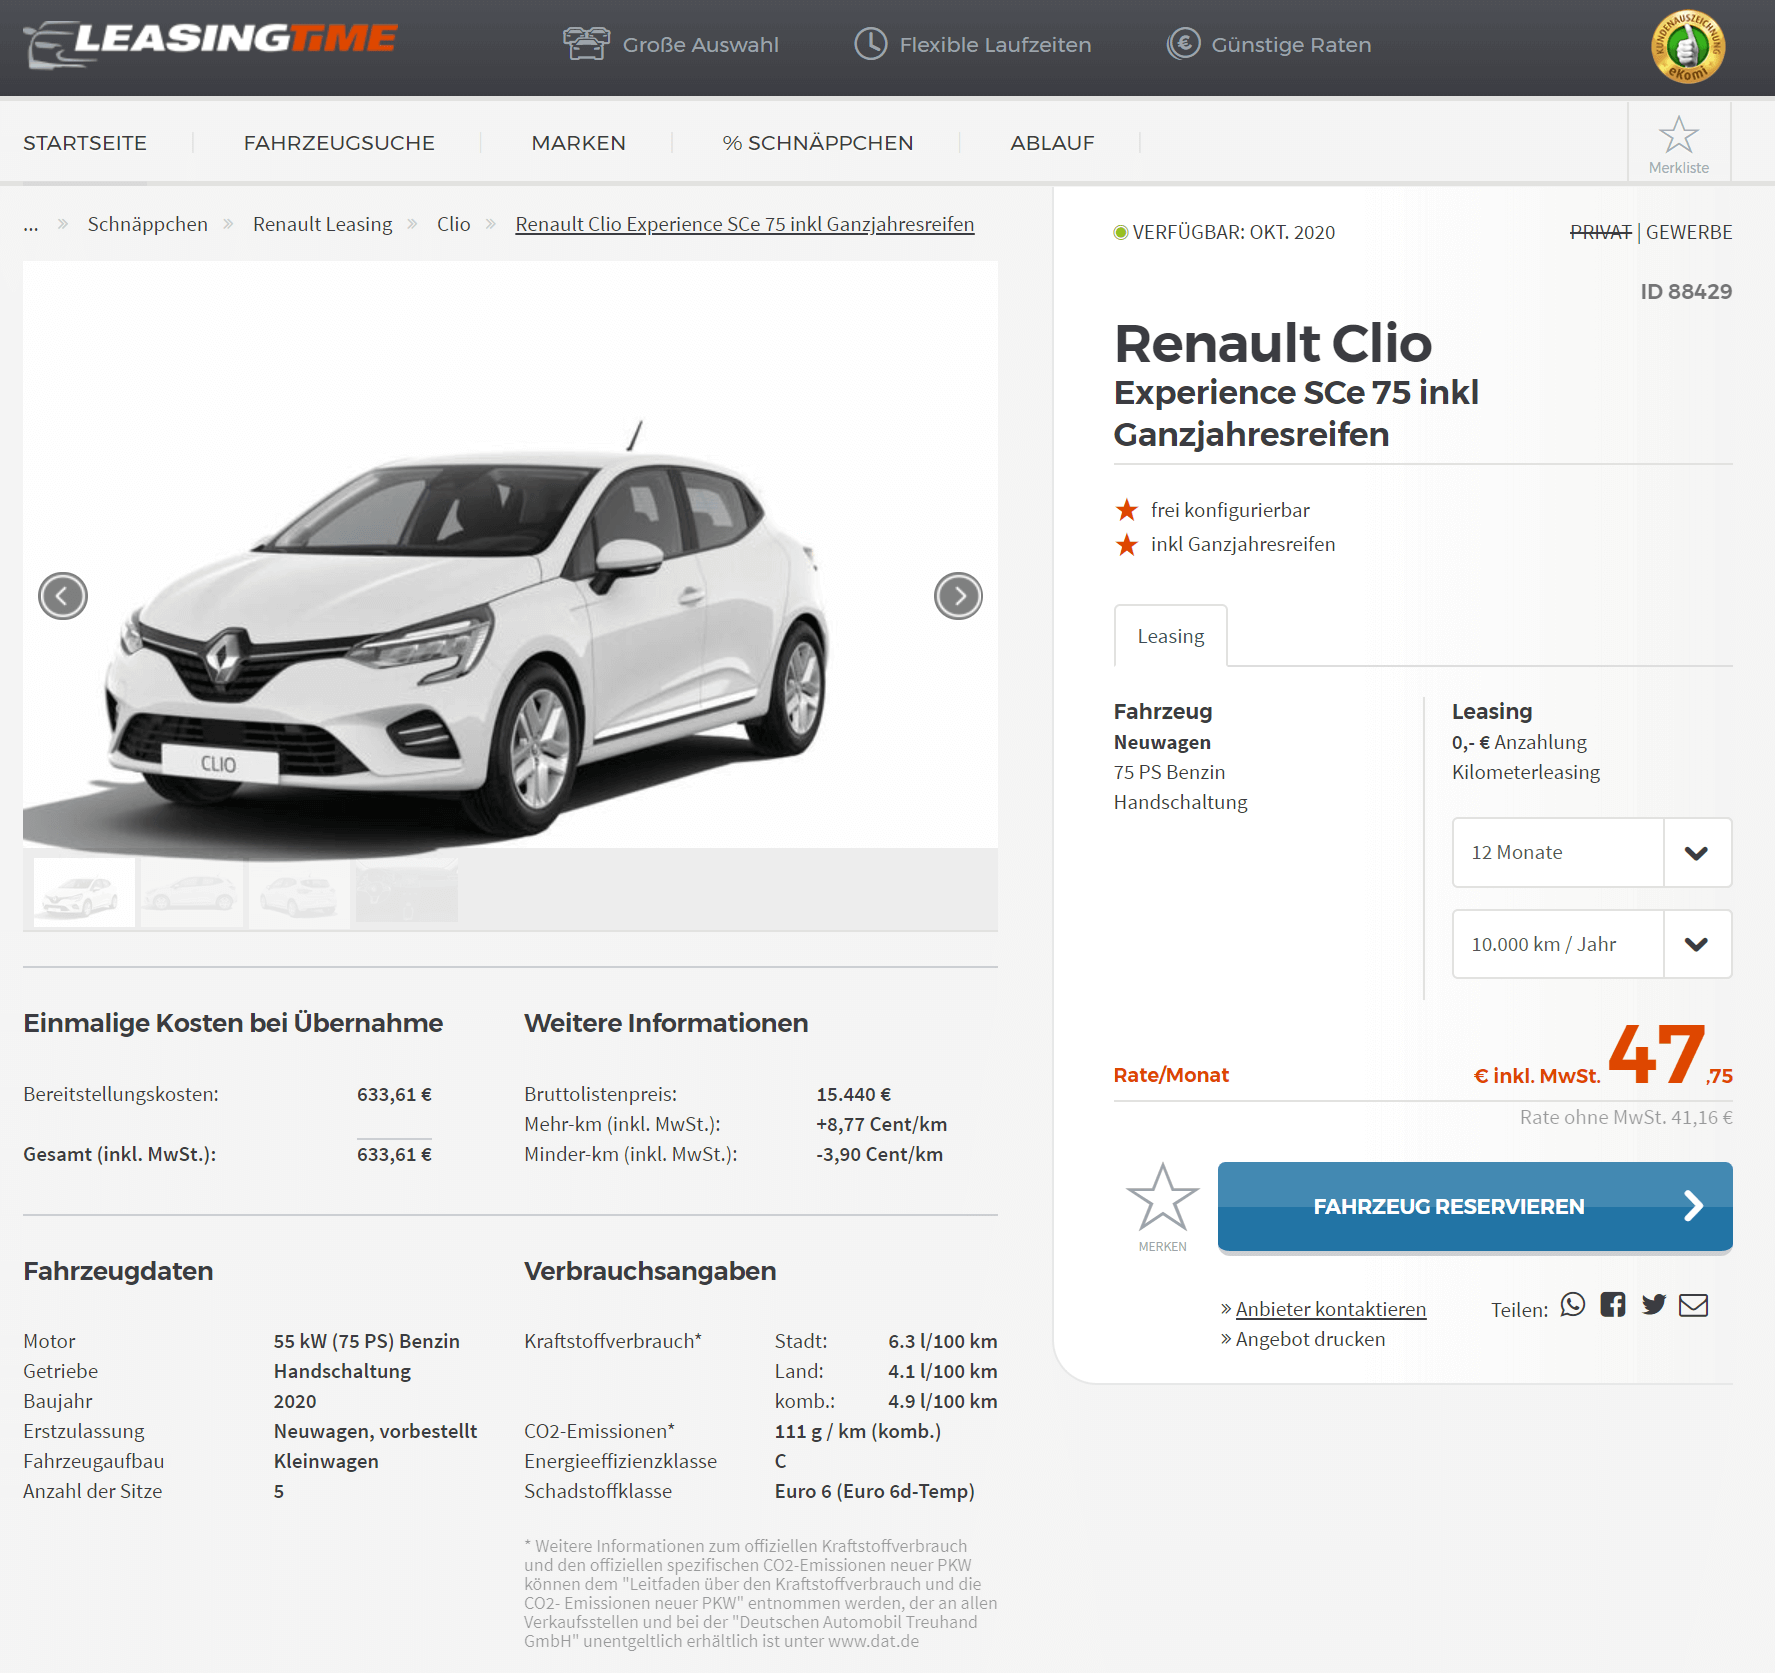Click the breadcrumb ellipsis link
Viewport: 1775px width, 1673px height.
(x=31, y=226)
